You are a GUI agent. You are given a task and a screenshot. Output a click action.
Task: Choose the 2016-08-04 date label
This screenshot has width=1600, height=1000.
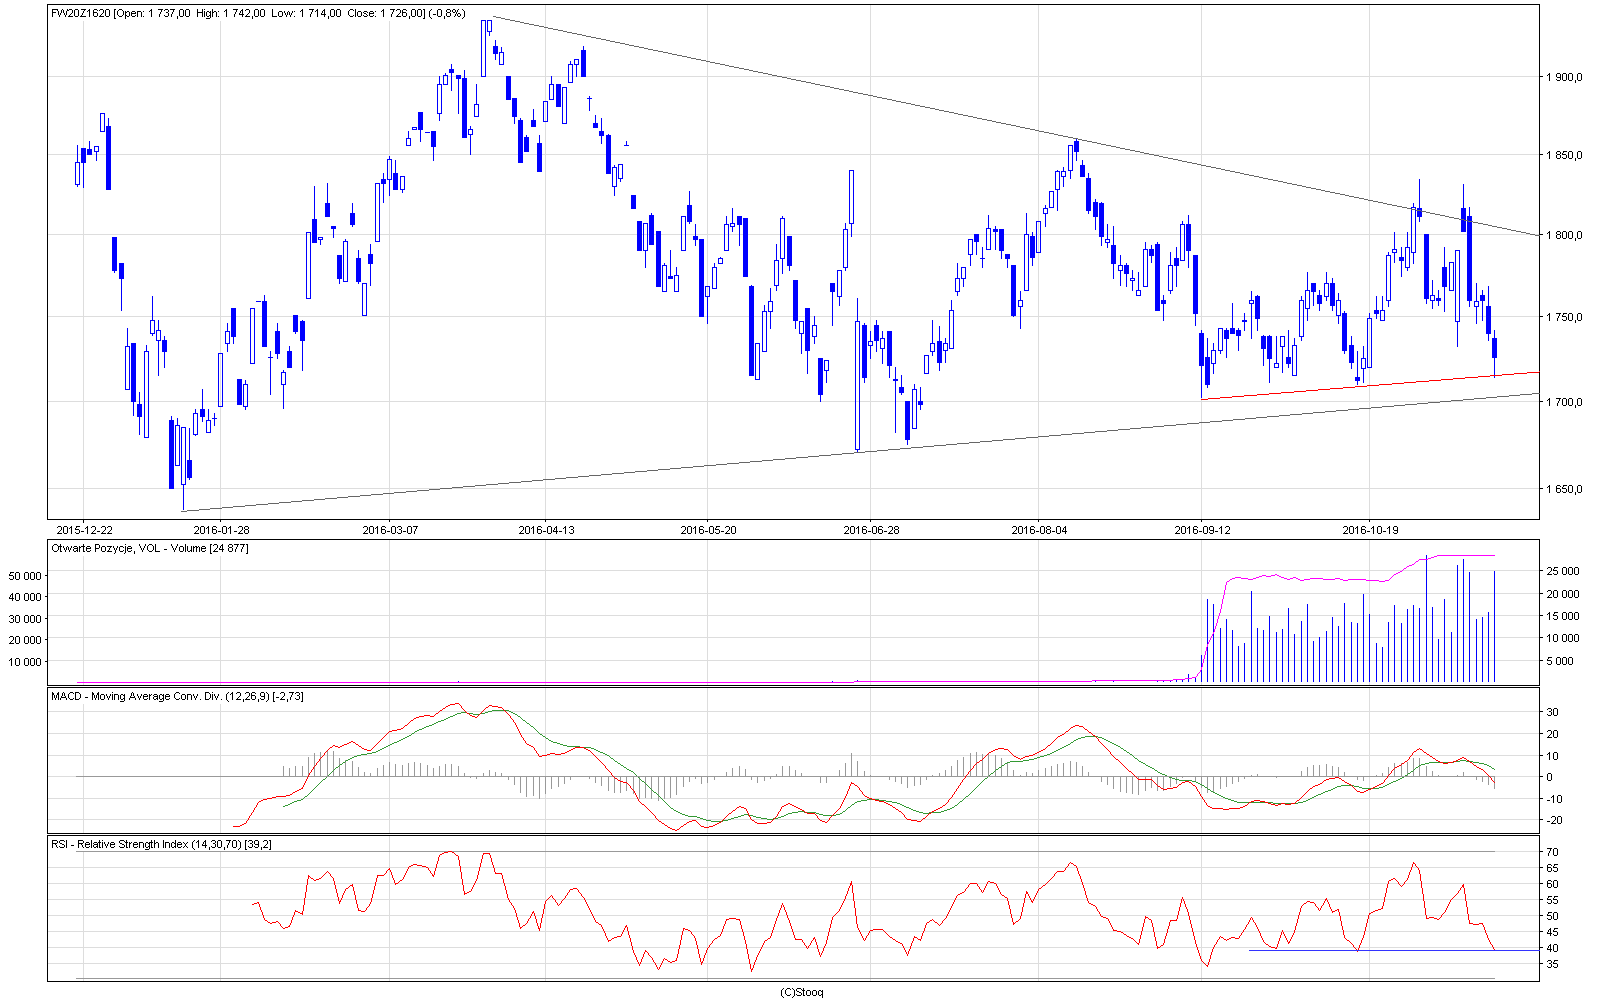[x=1039, y=530]
